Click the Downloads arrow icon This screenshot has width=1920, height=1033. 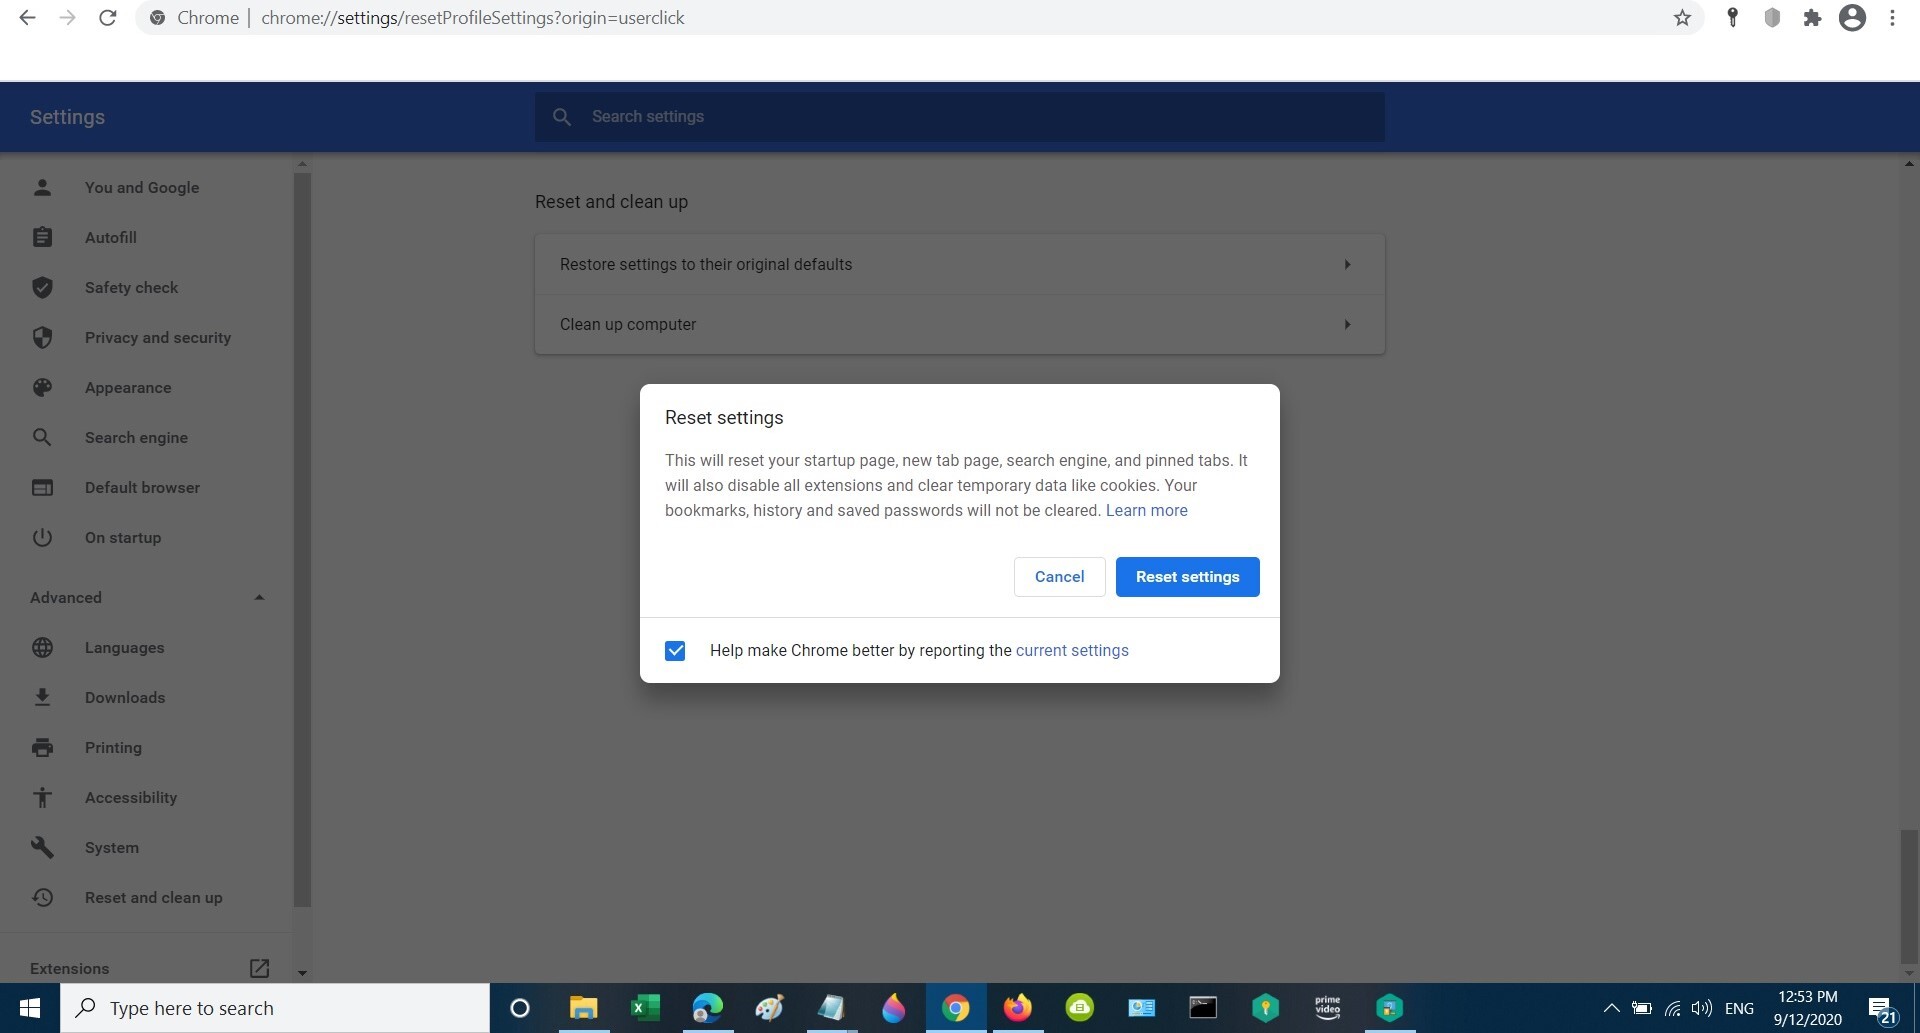point(42,697)
